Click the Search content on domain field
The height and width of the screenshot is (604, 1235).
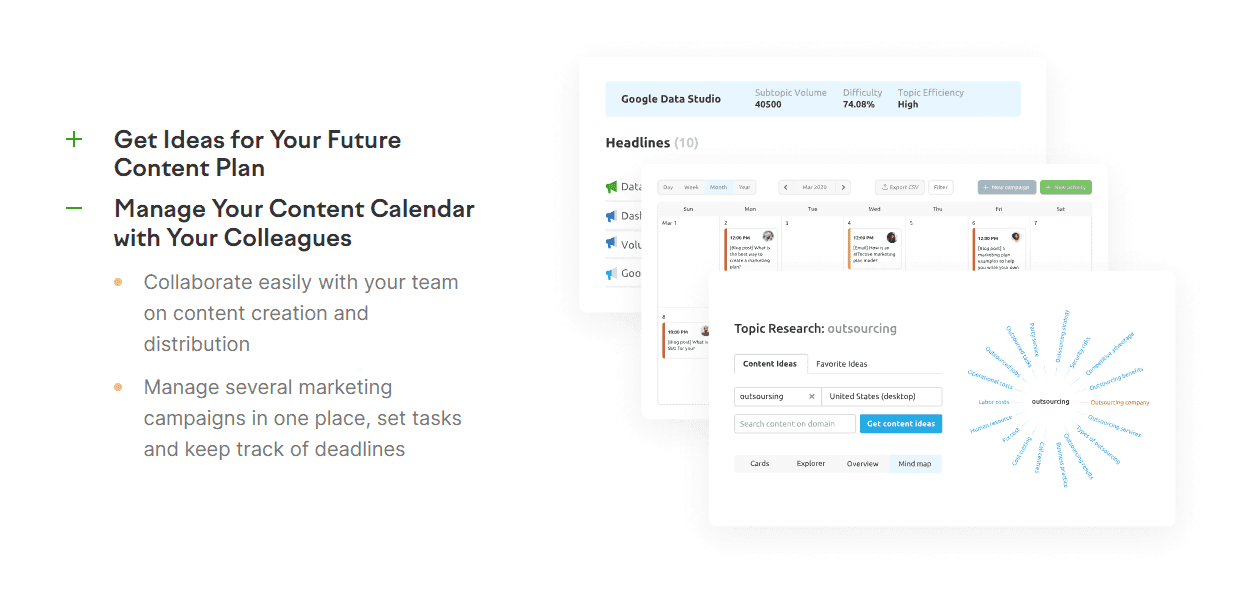[x=795, y=424]
